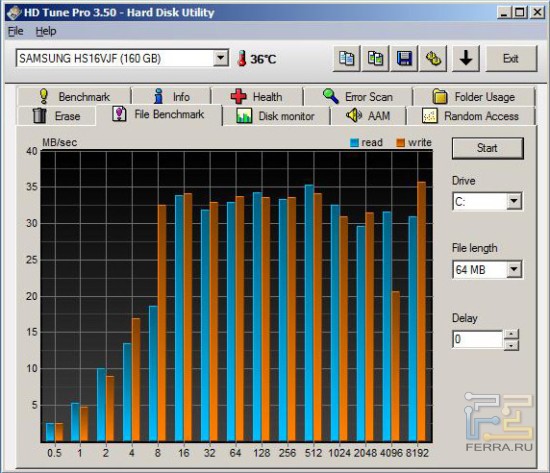The width and height of the screenshot is (550, 473).
Task: Click the floppy disk save icon
Action: (404, 58)
